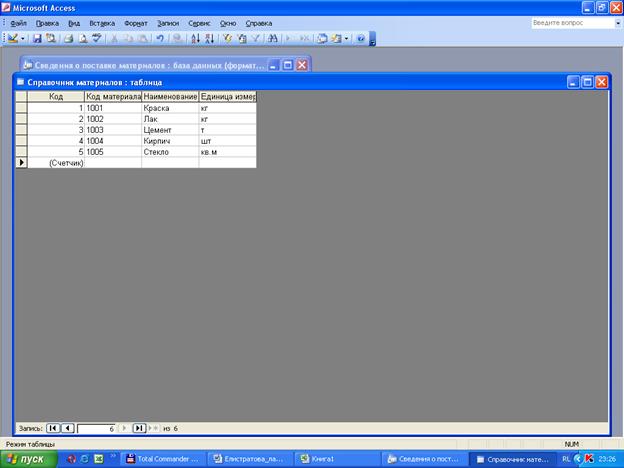Click the File Search toolbar icon

point(51,38)
